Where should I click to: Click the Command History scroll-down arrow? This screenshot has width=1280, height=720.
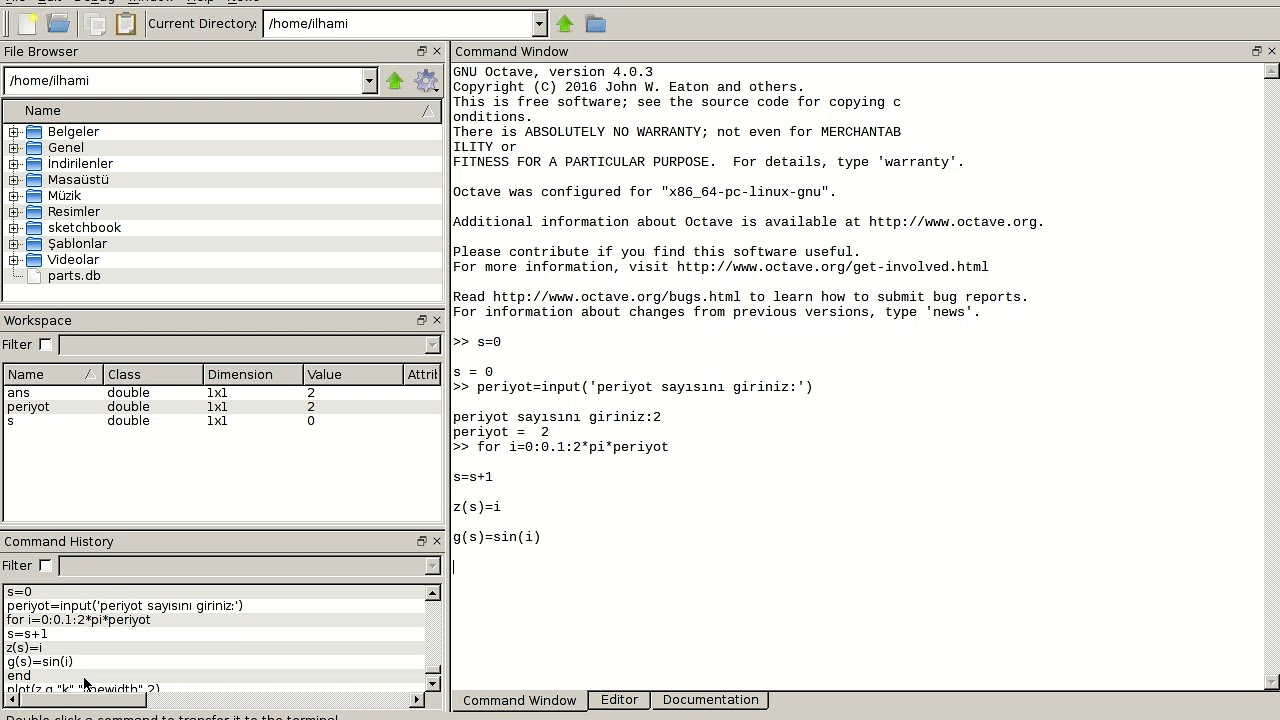tap(433, 683)
